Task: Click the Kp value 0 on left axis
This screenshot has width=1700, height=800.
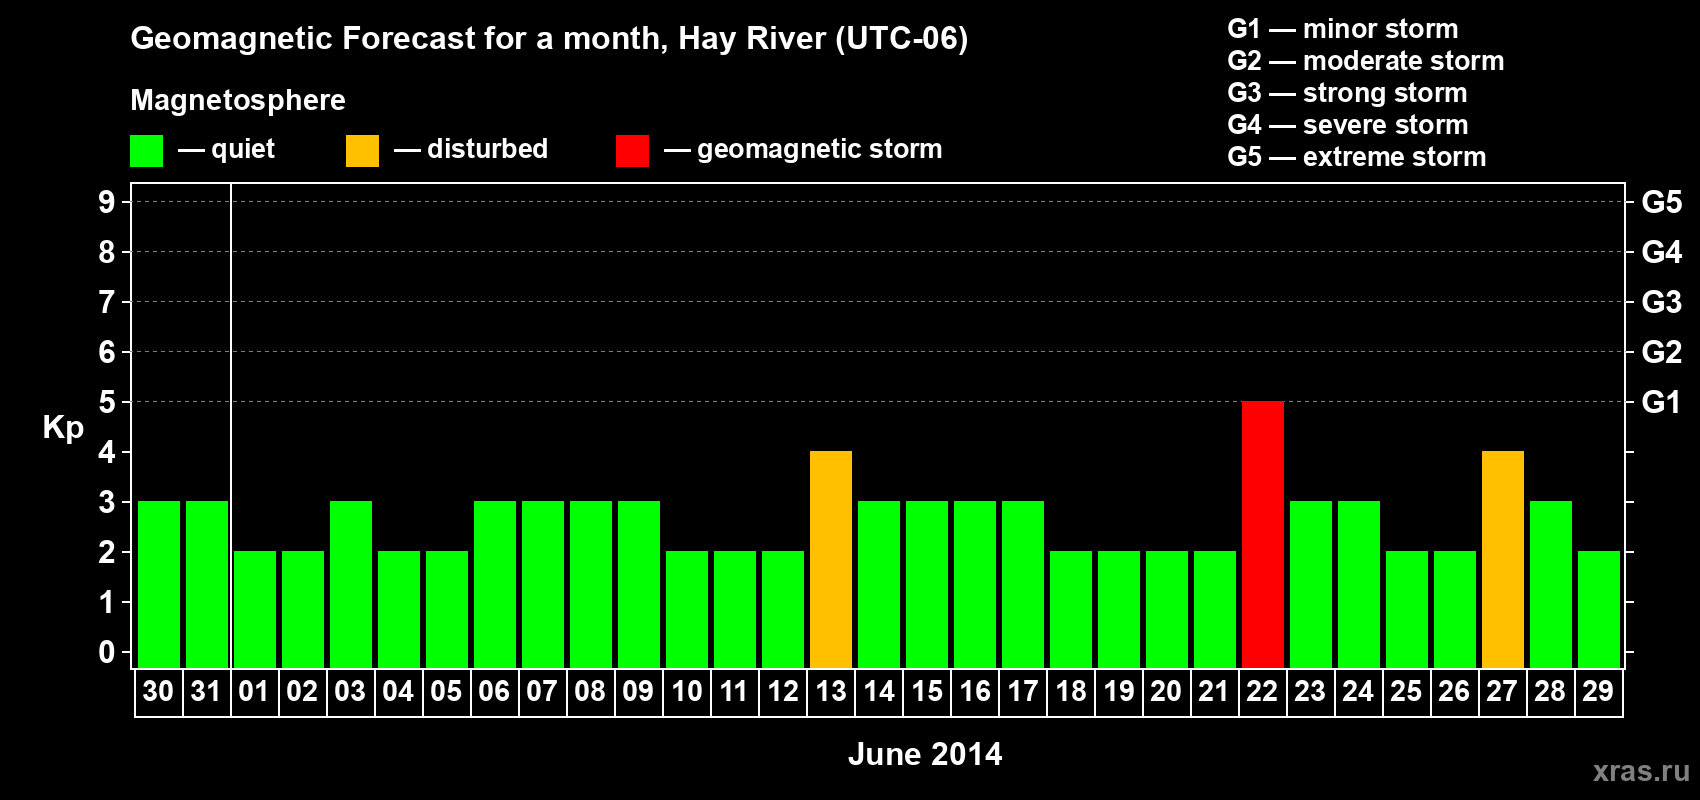Action: [x=107, y=652]
